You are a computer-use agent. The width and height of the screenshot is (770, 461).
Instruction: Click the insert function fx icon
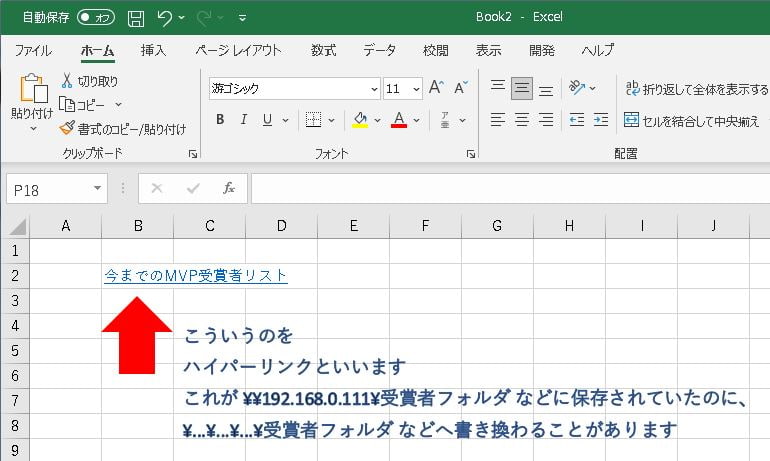tap(229, 189)
